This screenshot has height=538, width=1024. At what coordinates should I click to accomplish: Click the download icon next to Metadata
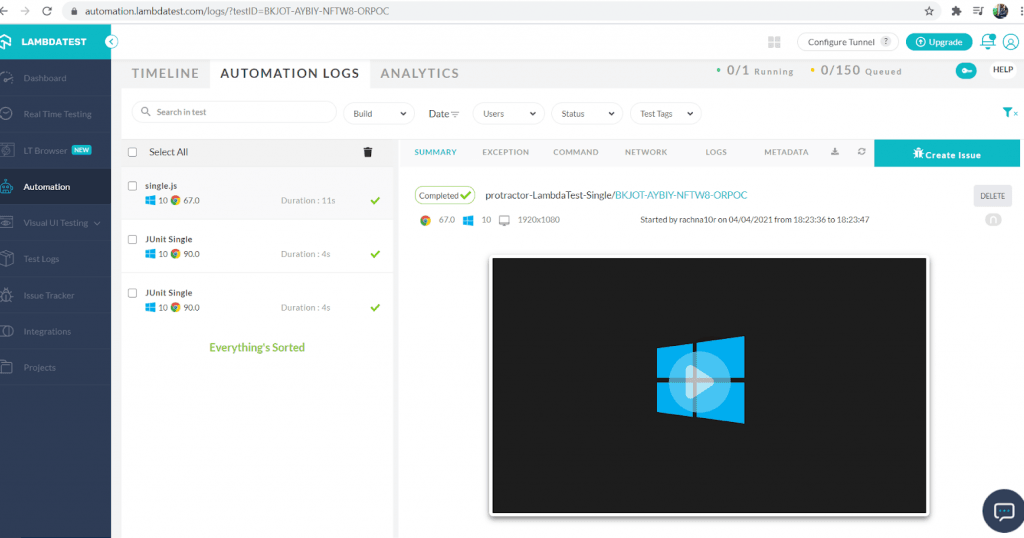click(835, 152)
